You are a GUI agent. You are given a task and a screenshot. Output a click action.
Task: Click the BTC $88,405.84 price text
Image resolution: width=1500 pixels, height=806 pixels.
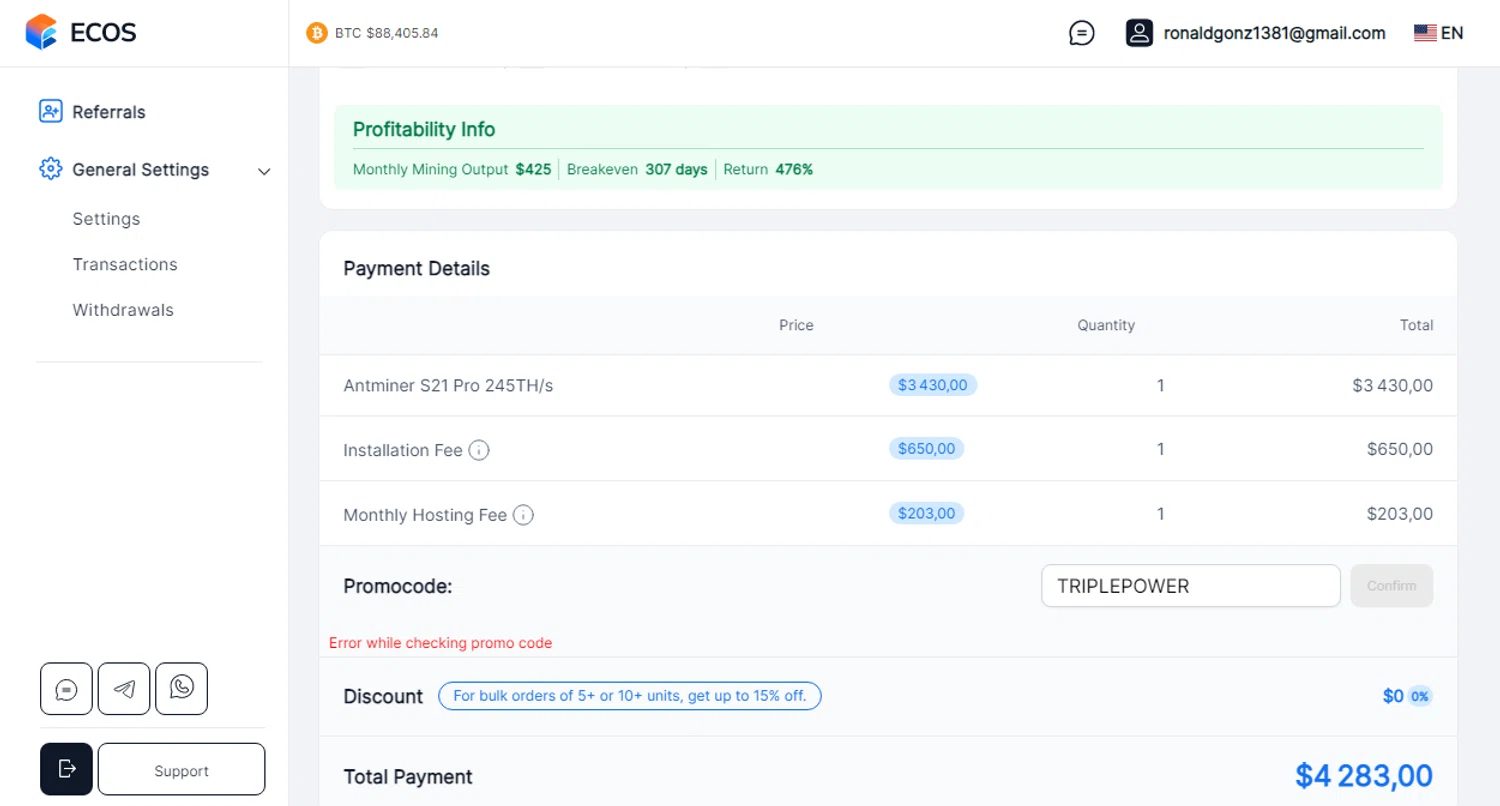[386, 33]
